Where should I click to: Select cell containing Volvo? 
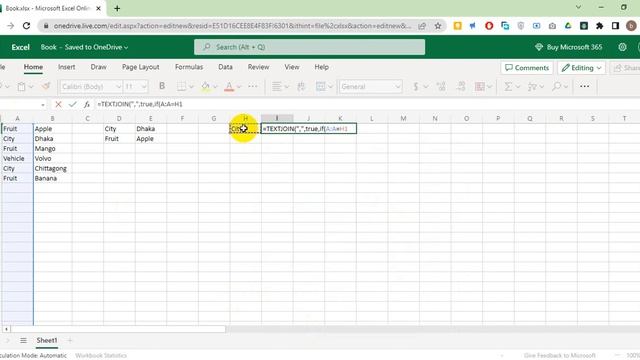pos(53,158)
